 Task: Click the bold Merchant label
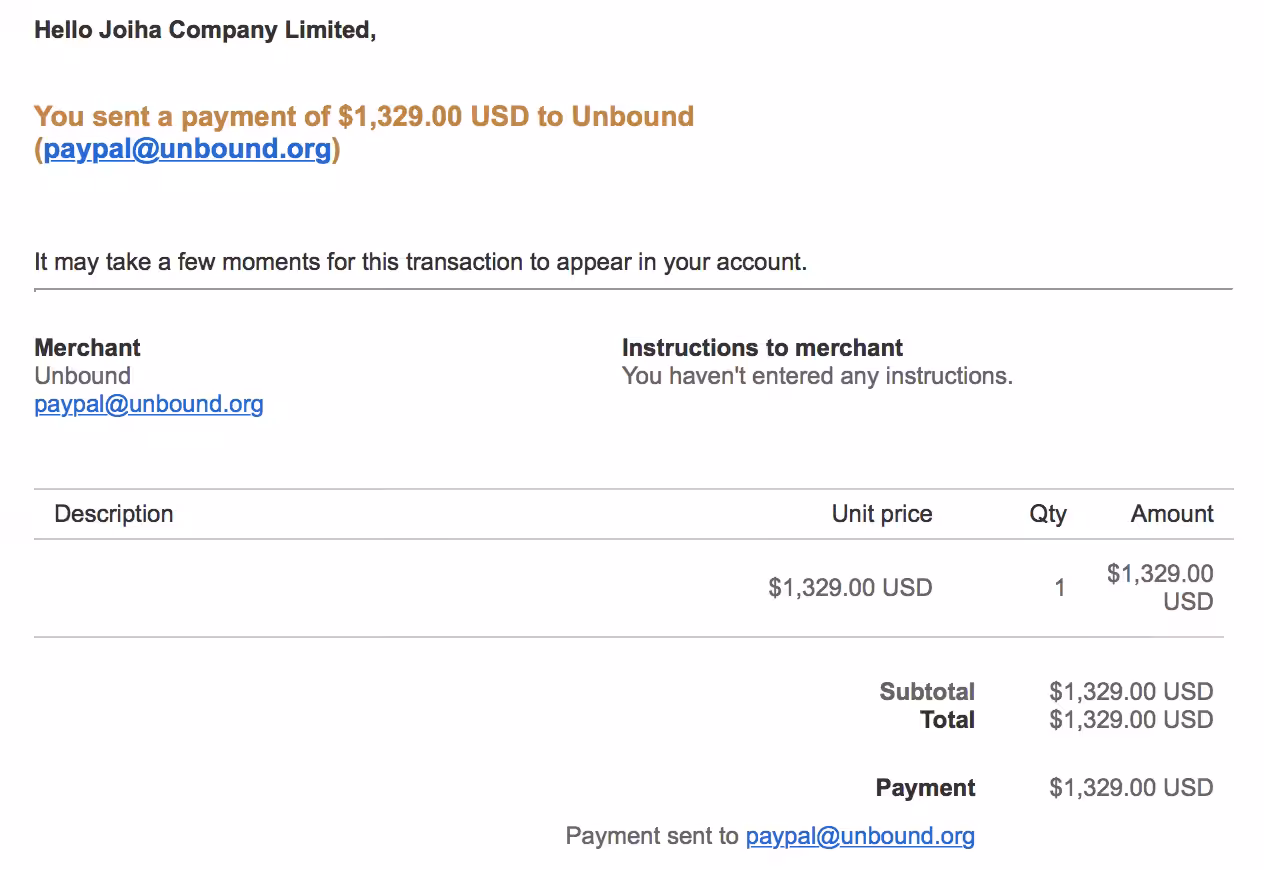pyautogui.click(x=87, y=348)
